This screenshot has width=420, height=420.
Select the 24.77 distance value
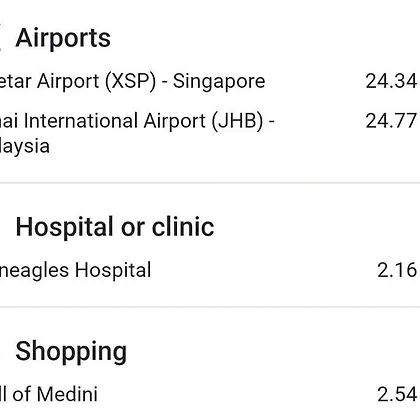[x=391, y=121]
